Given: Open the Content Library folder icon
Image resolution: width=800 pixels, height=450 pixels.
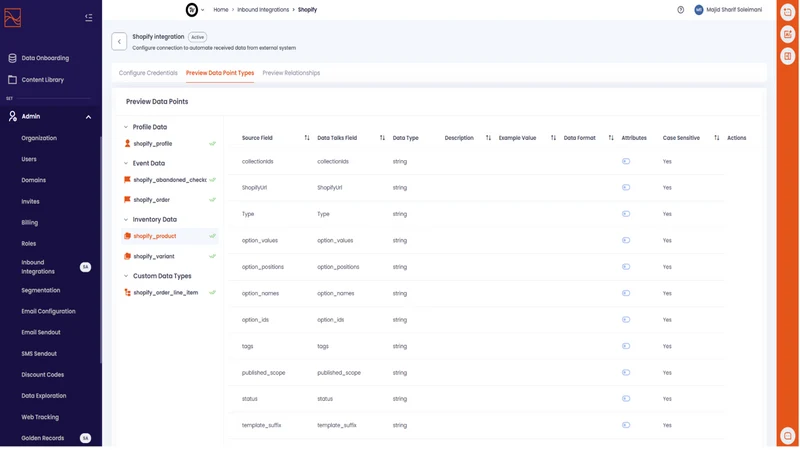Looking at the screenshot, I should pos(12,80).
